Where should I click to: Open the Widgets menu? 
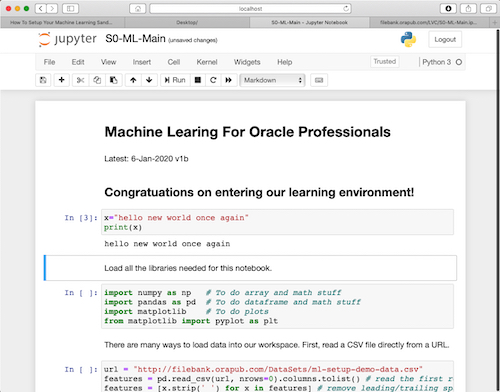pyautogui.click(x=247, y=62)
